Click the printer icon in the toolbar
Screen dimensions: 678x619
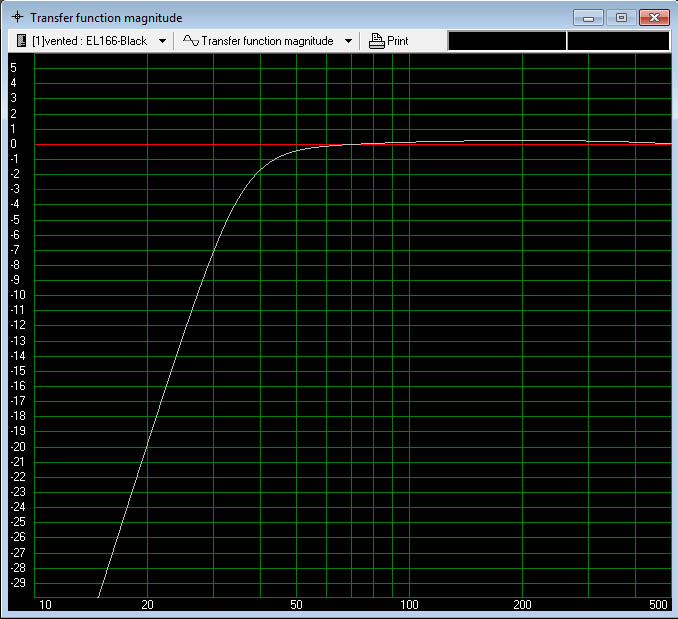click(x=376, y=41)
